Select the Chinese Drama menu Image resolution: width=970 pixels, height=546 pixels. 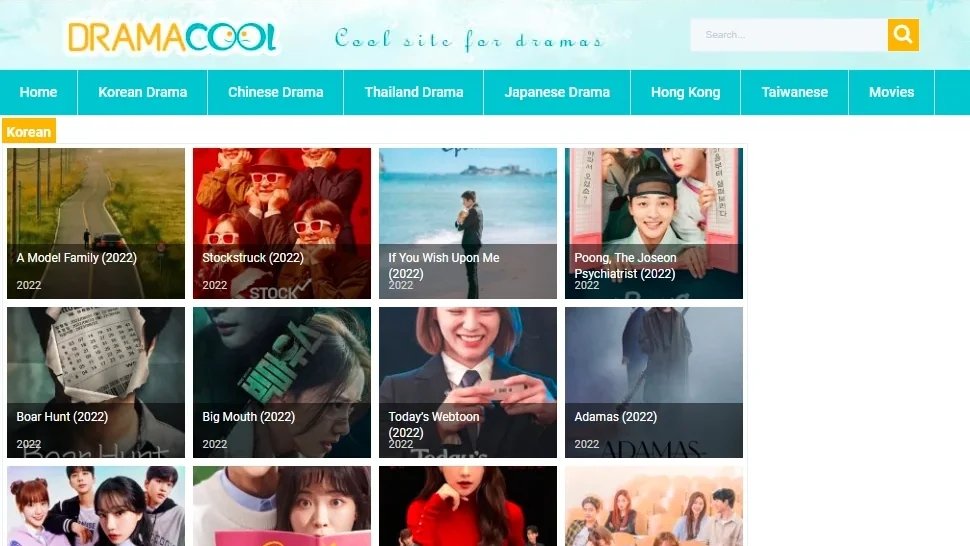tap(275, 92)
